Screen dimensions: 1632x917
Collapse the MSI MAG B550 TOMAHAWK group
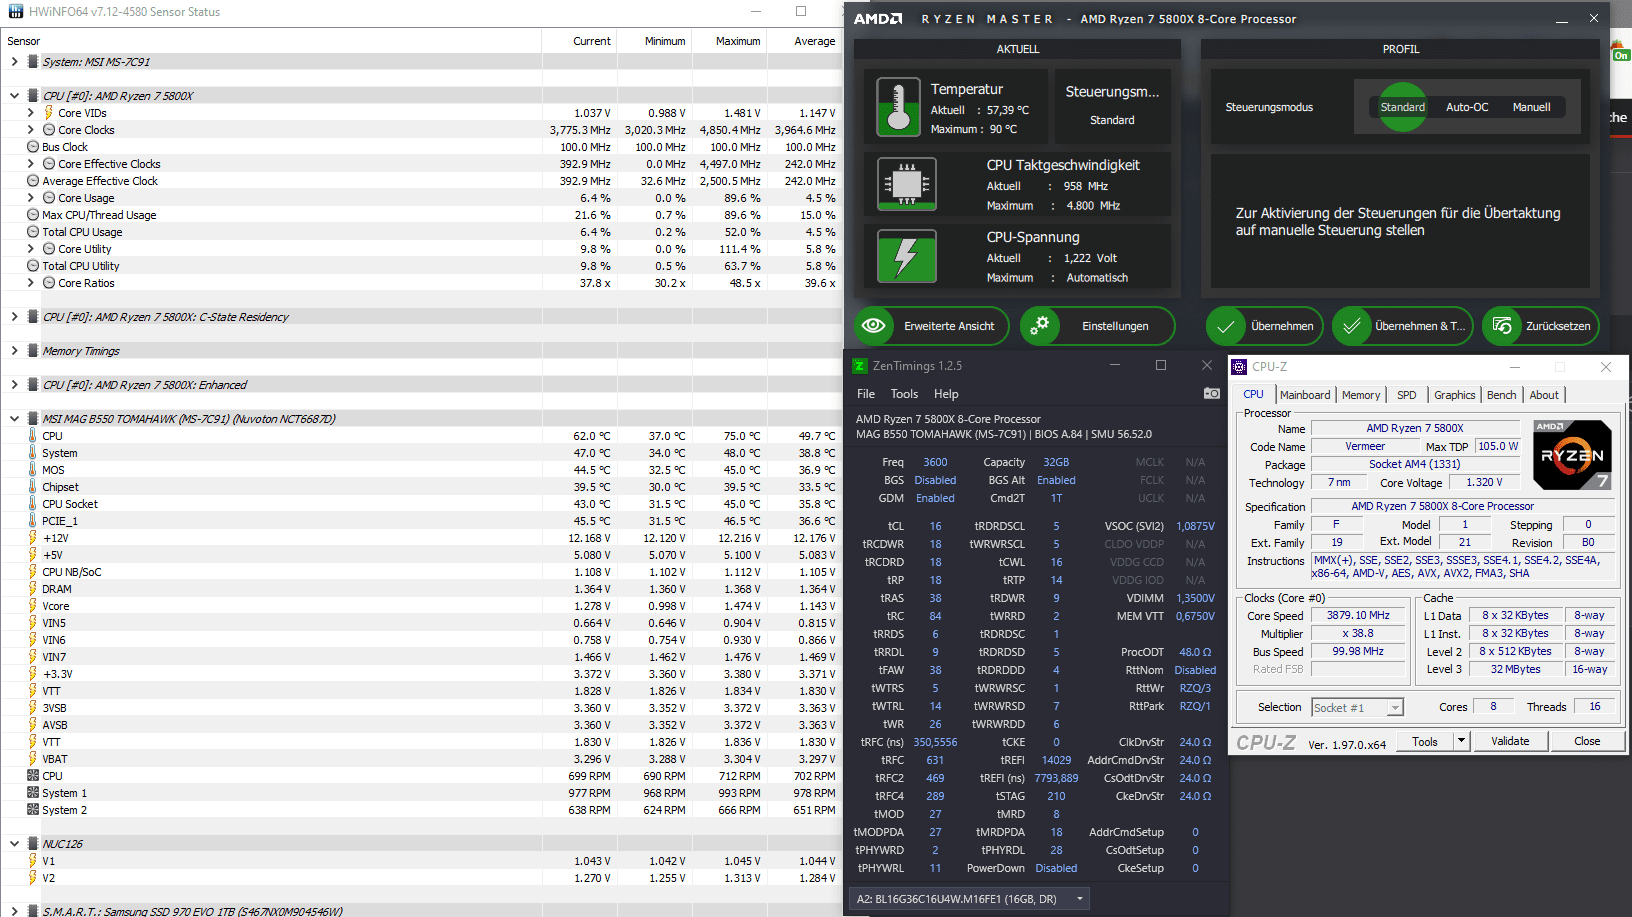pos(14,419)
